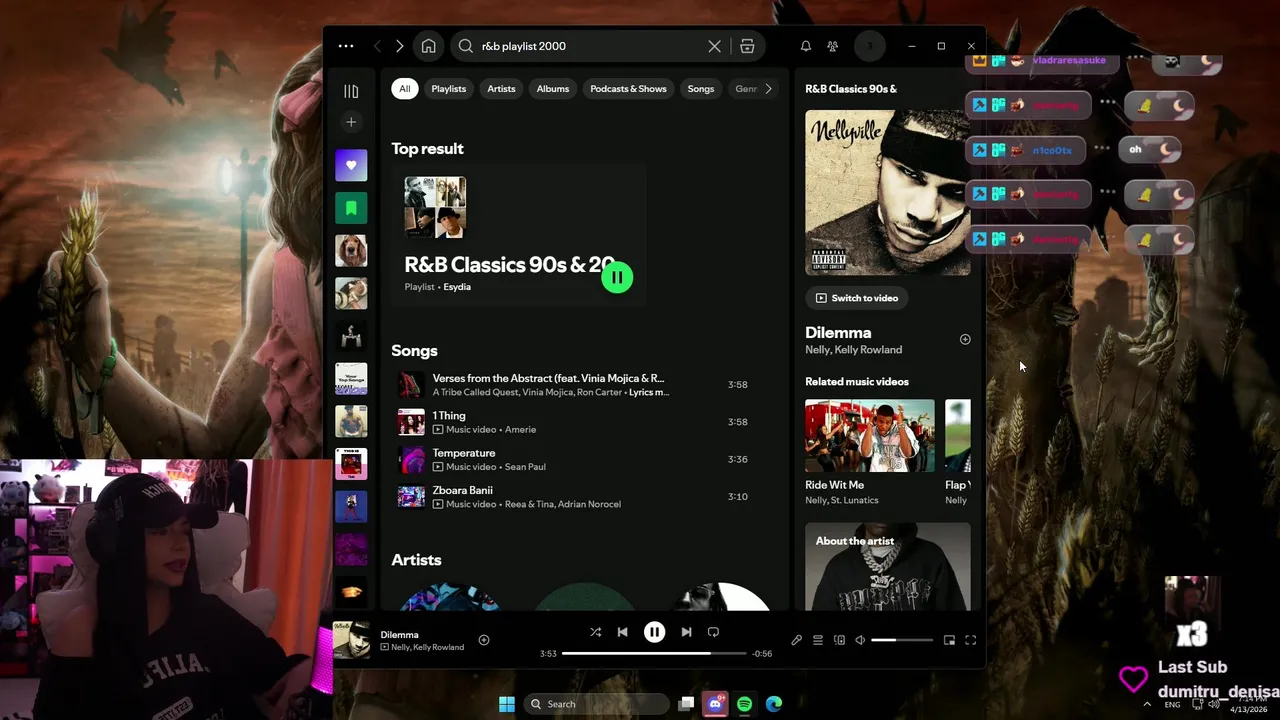Image resolution: width=1280 pixels, height=720 pixels.
Task: Open the R&B Classics 90s & 2000s playlist card
Action: (x=518, y=235)
